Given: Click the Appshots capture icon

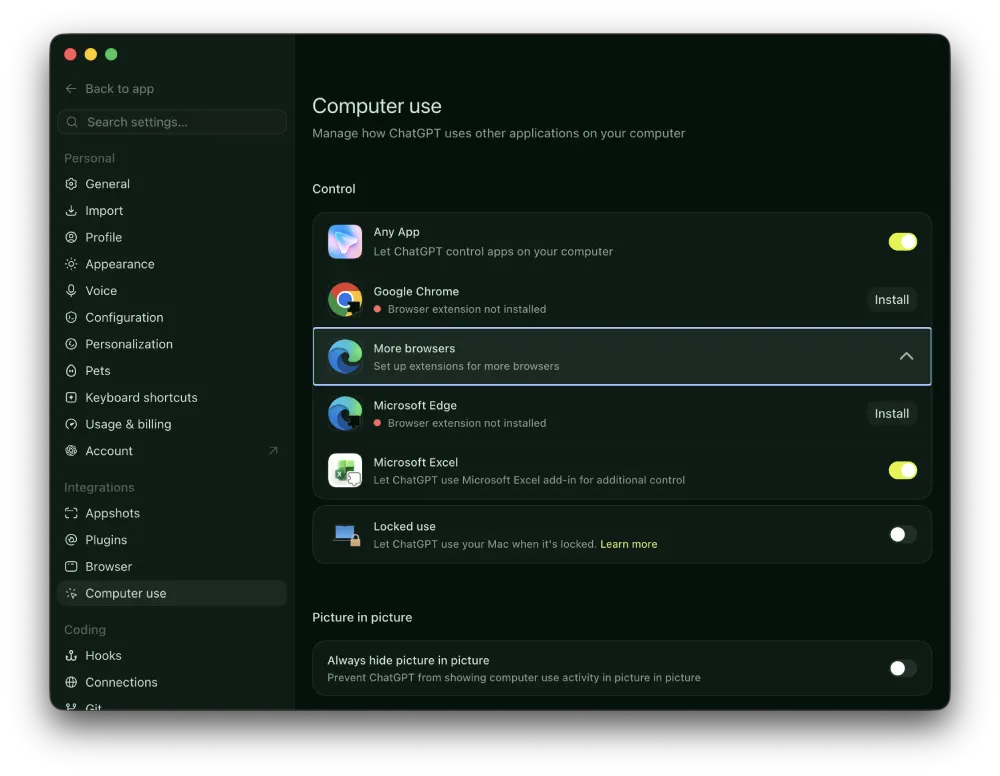Looking at the screenshot, I should pos(71,513).
